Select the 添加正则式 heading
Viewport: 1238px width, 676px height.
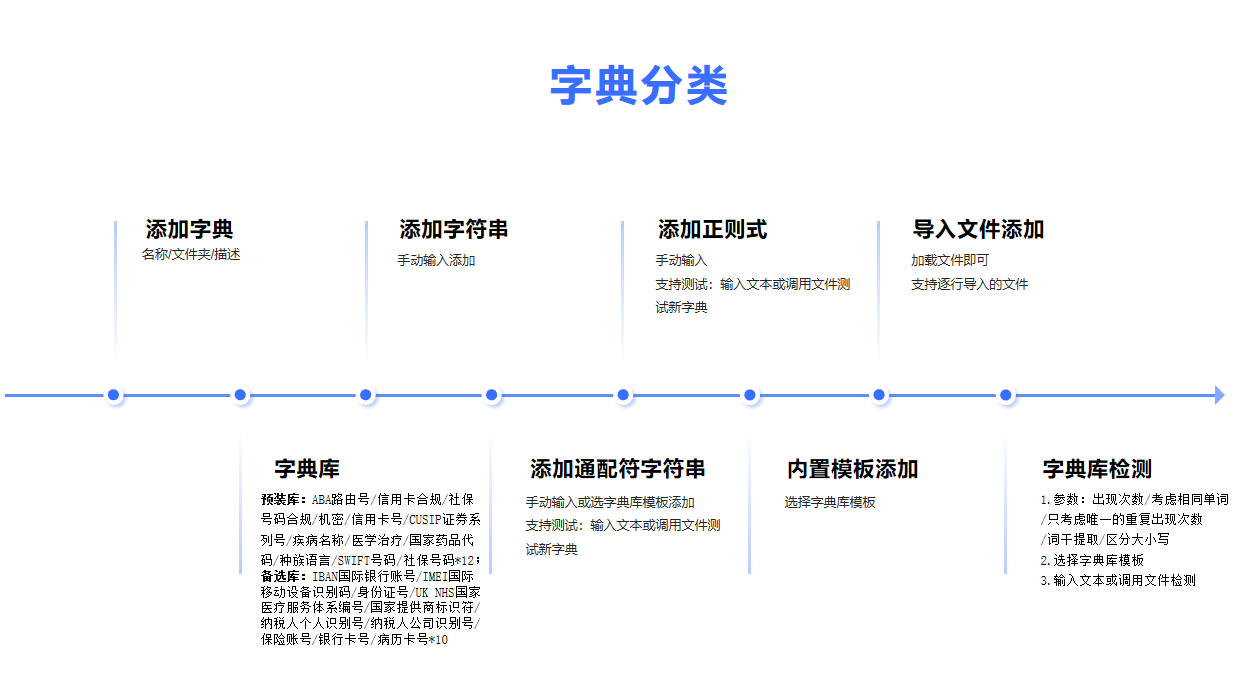tap(712, 229)
